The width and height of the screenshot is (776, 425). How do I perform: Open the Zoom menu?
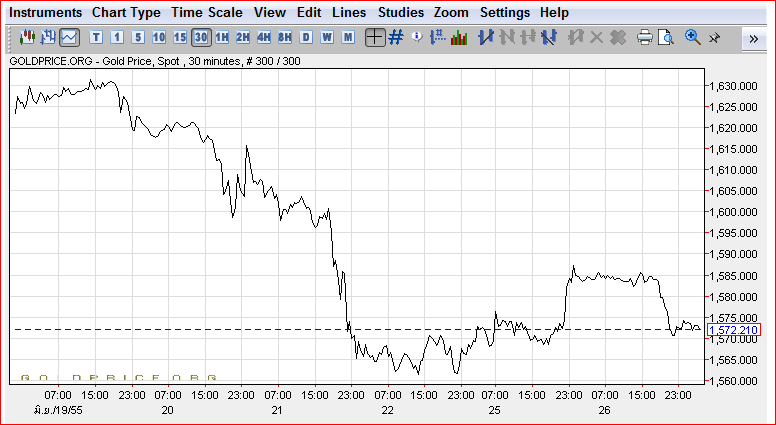click(x=451, y=12)
